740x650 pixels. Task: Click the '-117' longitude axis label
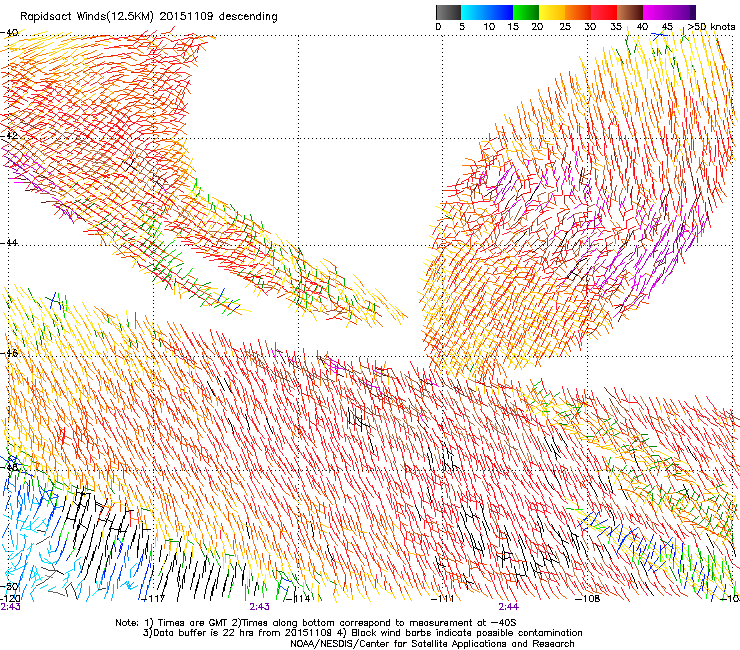coord(153,599)
